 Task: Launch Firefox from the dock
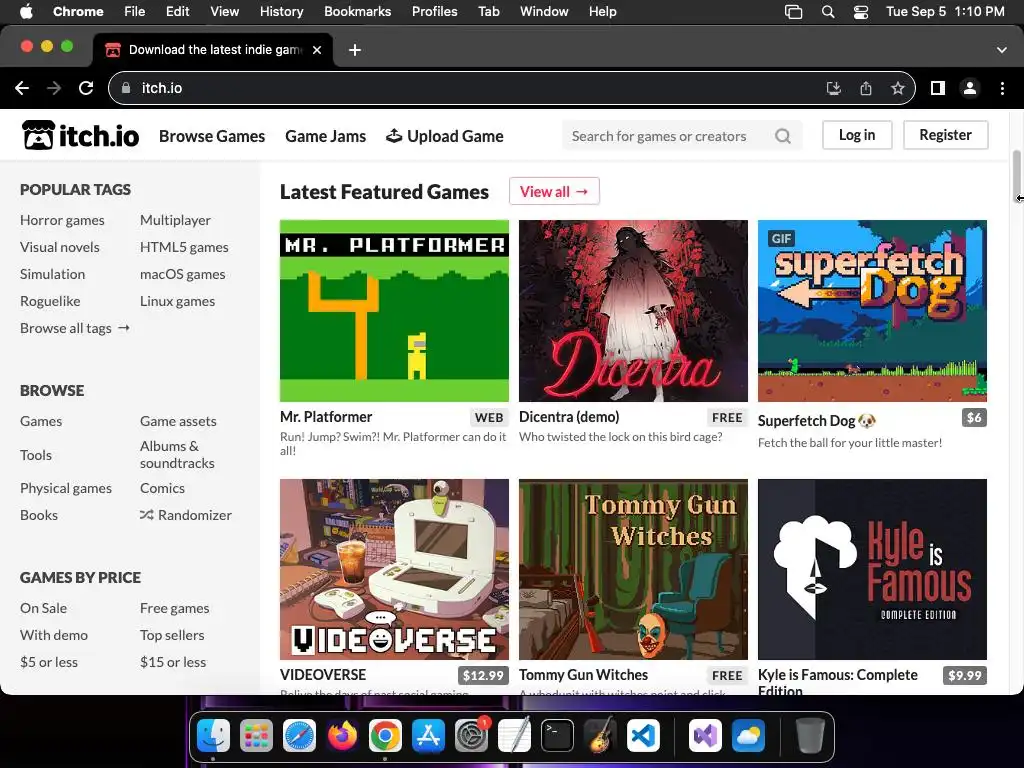coord(342,736)
